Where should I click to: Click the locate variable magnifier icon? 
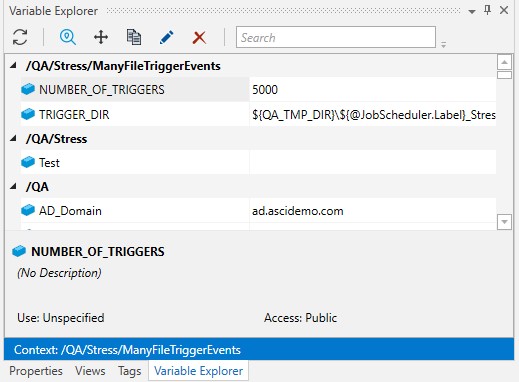click(68, 37)
